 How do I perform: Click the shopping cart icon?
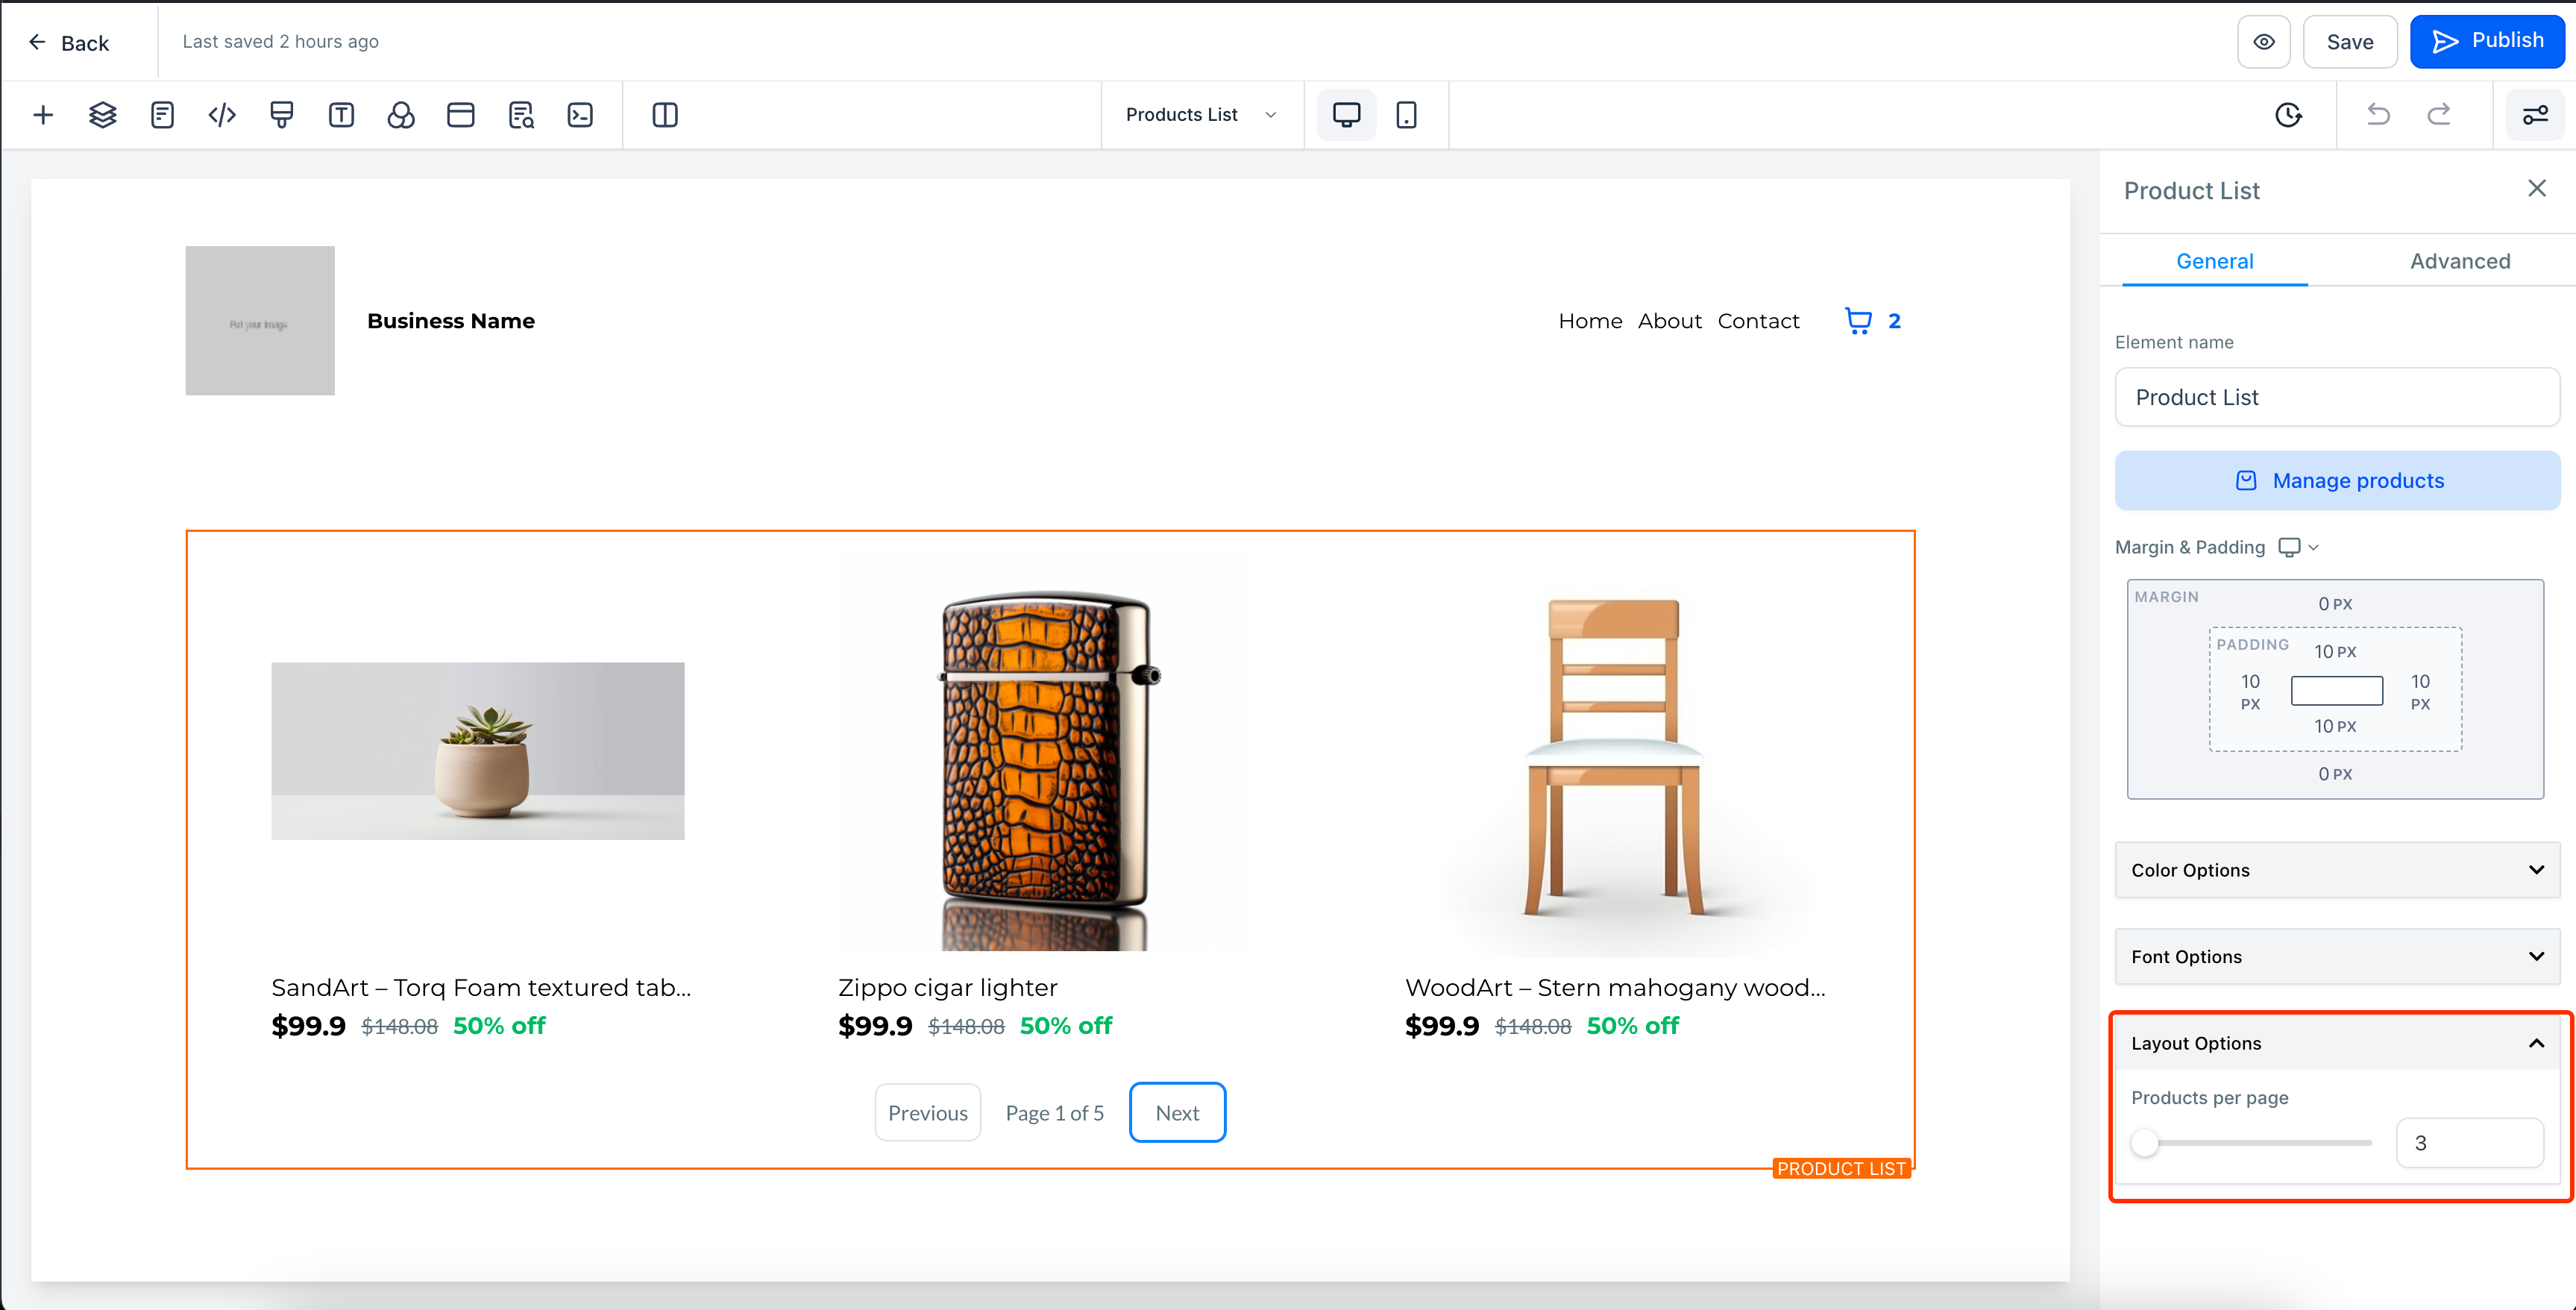click(x=1858, y=321)
